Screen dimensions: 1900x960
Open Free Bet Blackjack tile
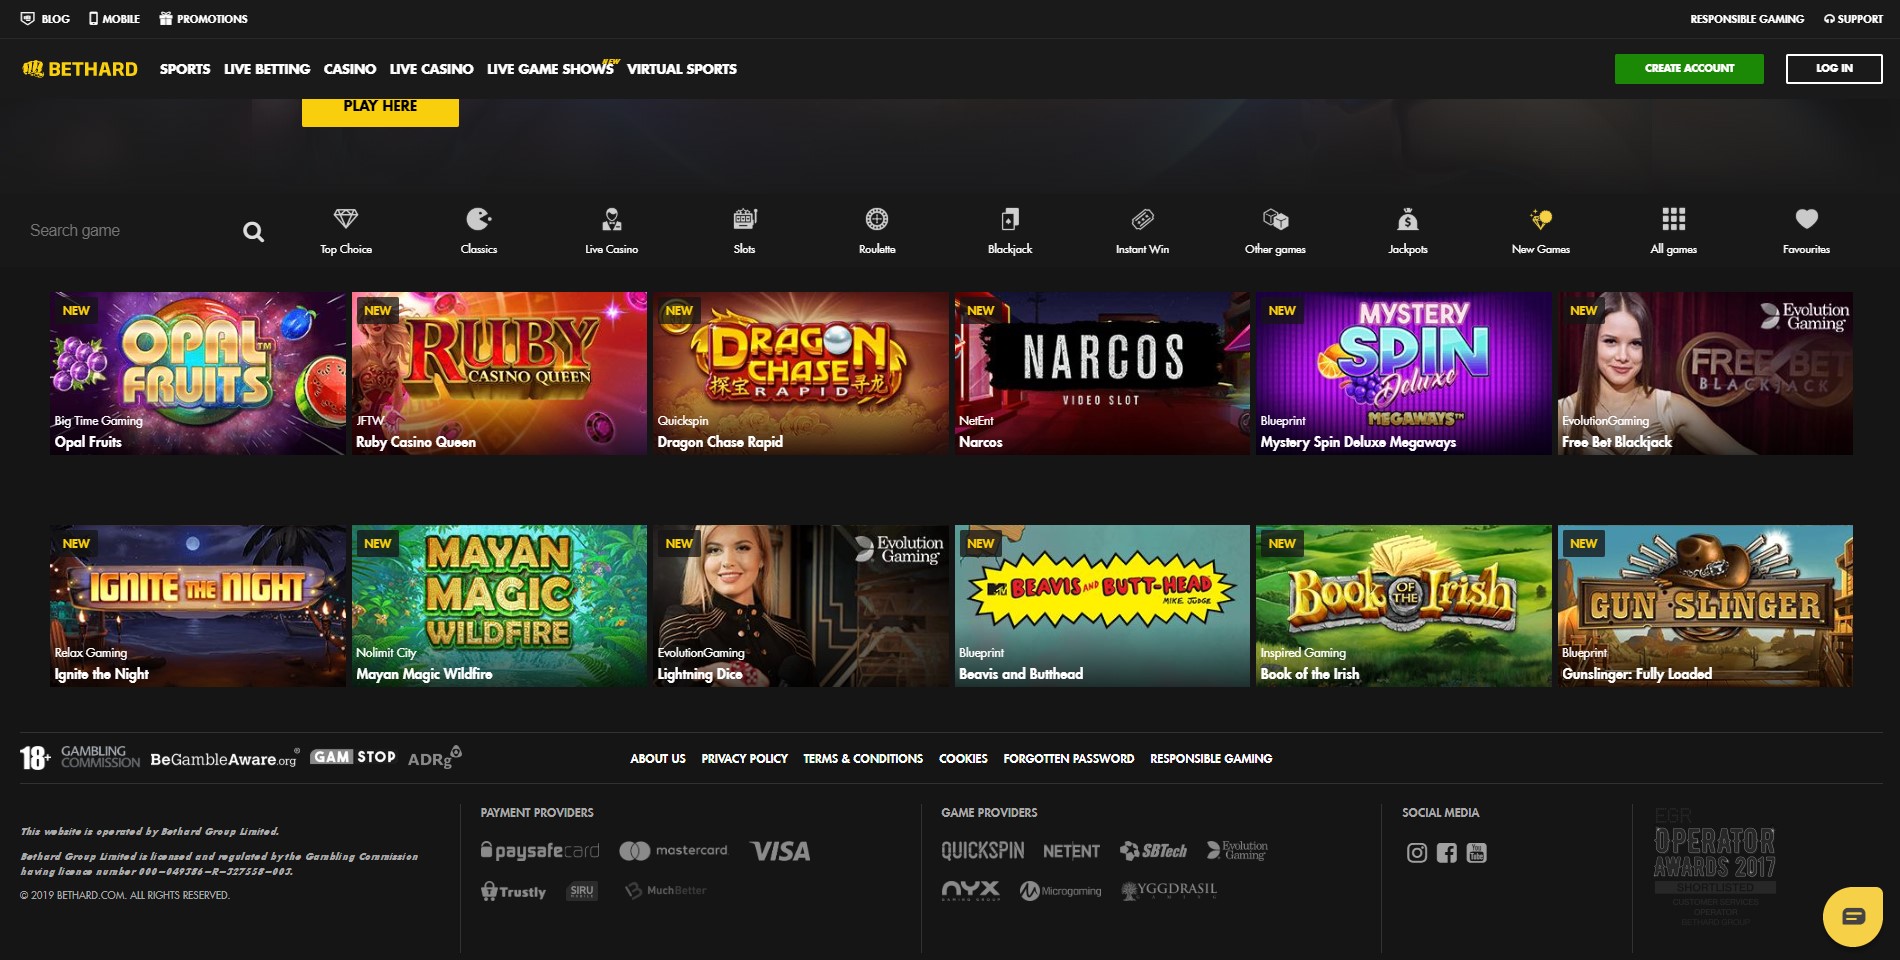pos(1705,373)
